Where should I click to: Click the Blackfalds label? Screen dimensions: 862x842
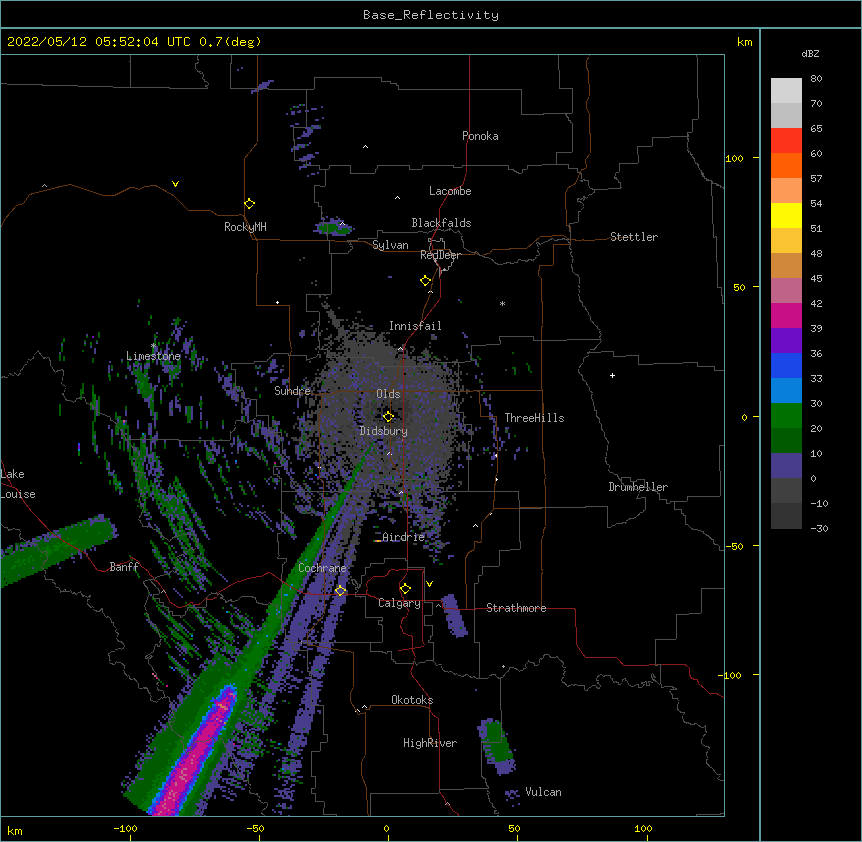[x=441, y=223]
